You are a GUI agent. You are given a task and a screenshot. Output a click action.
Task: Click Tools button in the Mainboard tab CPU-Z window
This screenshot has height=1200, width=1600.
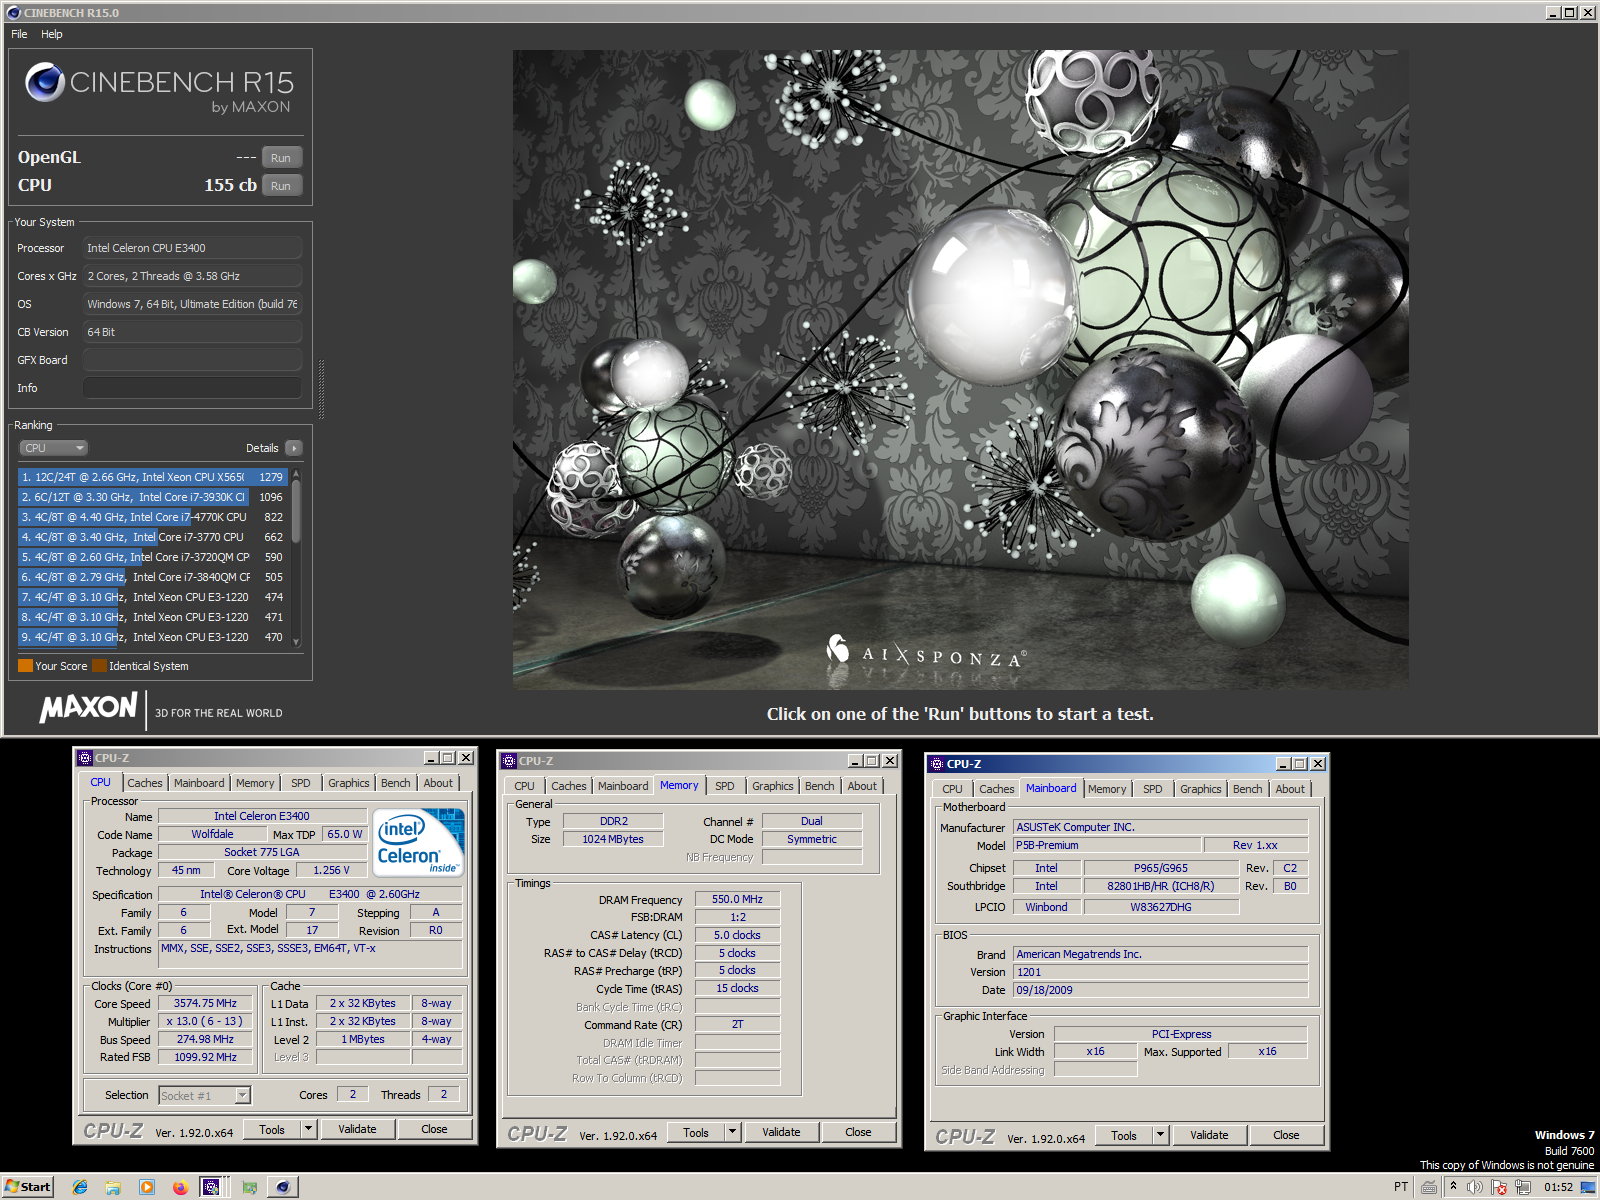(x=1124, y=1135)
